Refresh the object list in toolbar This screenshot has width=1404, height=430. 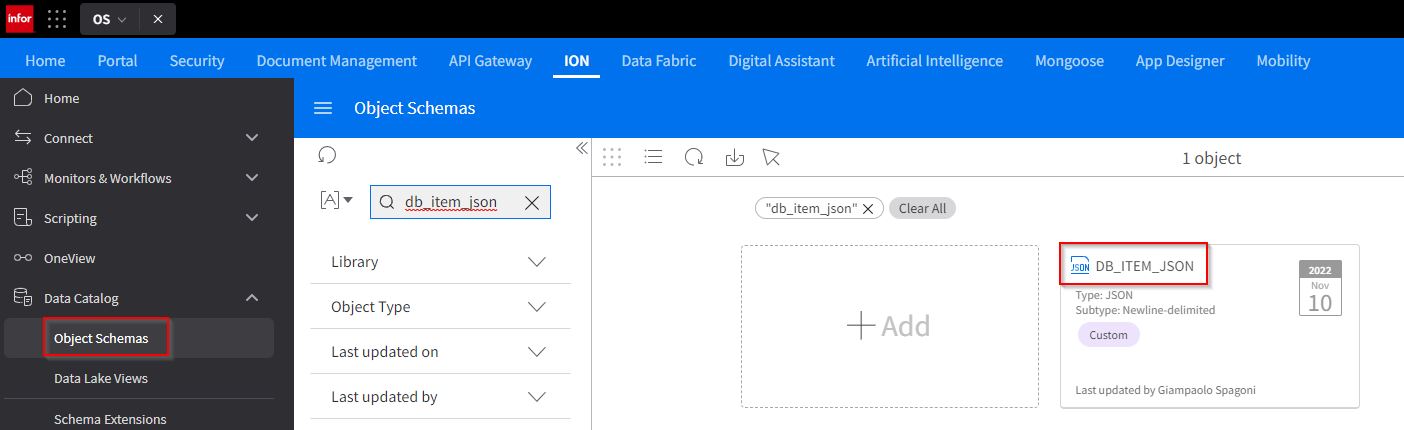coord(694,157)
